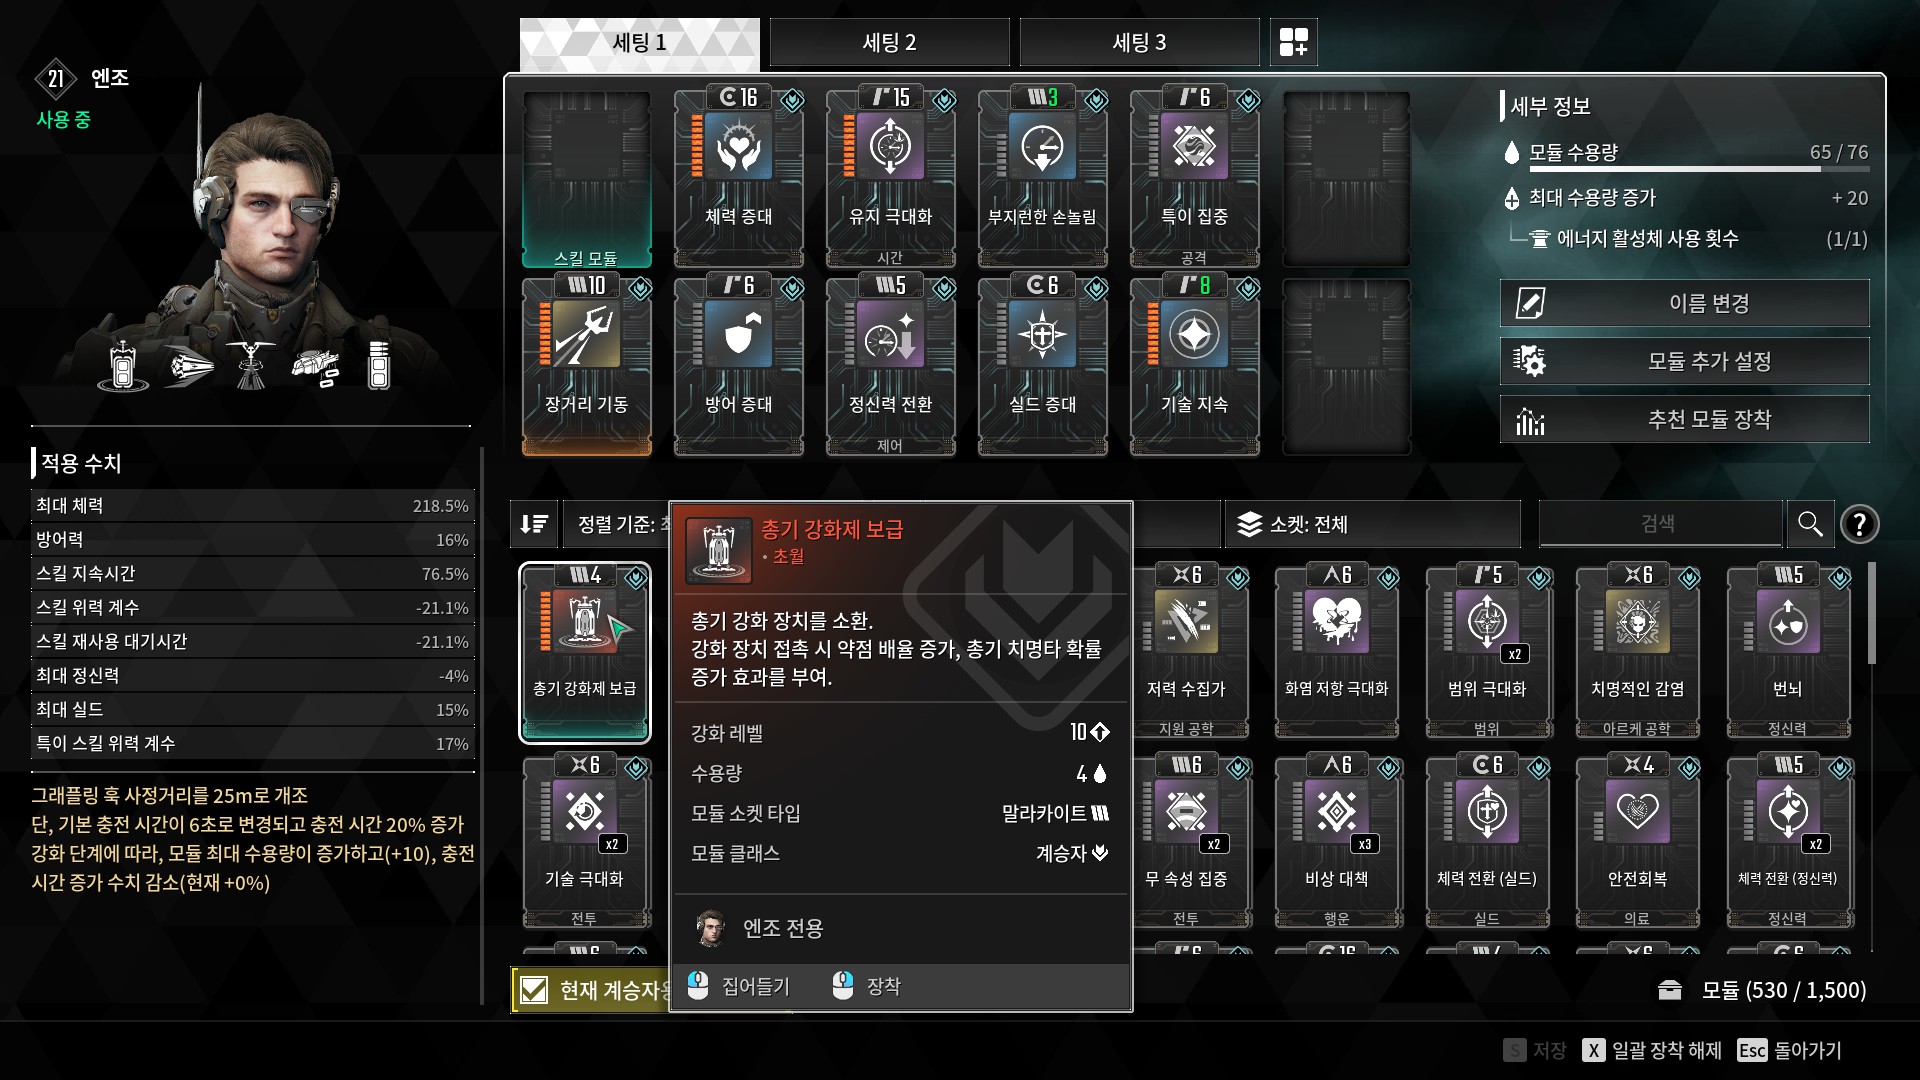This screenshot has width=1920, height=1080.
Task: Switch to the 세팅 2 tab
Action: tap(889, 42)
